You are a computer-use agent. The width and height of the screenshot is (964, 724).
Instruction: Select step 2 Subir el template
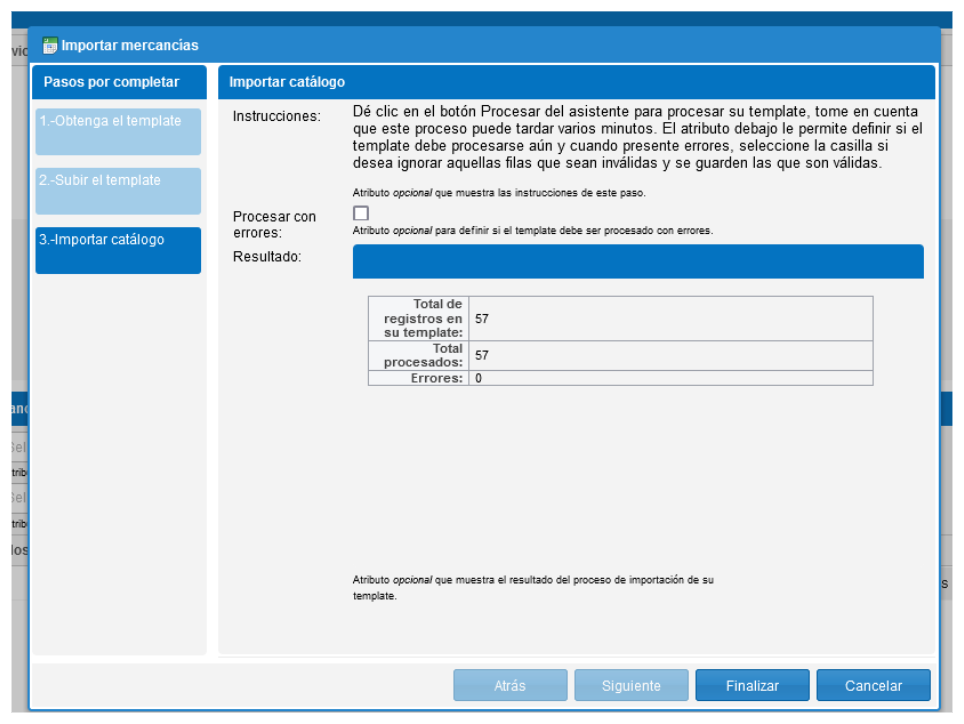(x=118, y=191)
